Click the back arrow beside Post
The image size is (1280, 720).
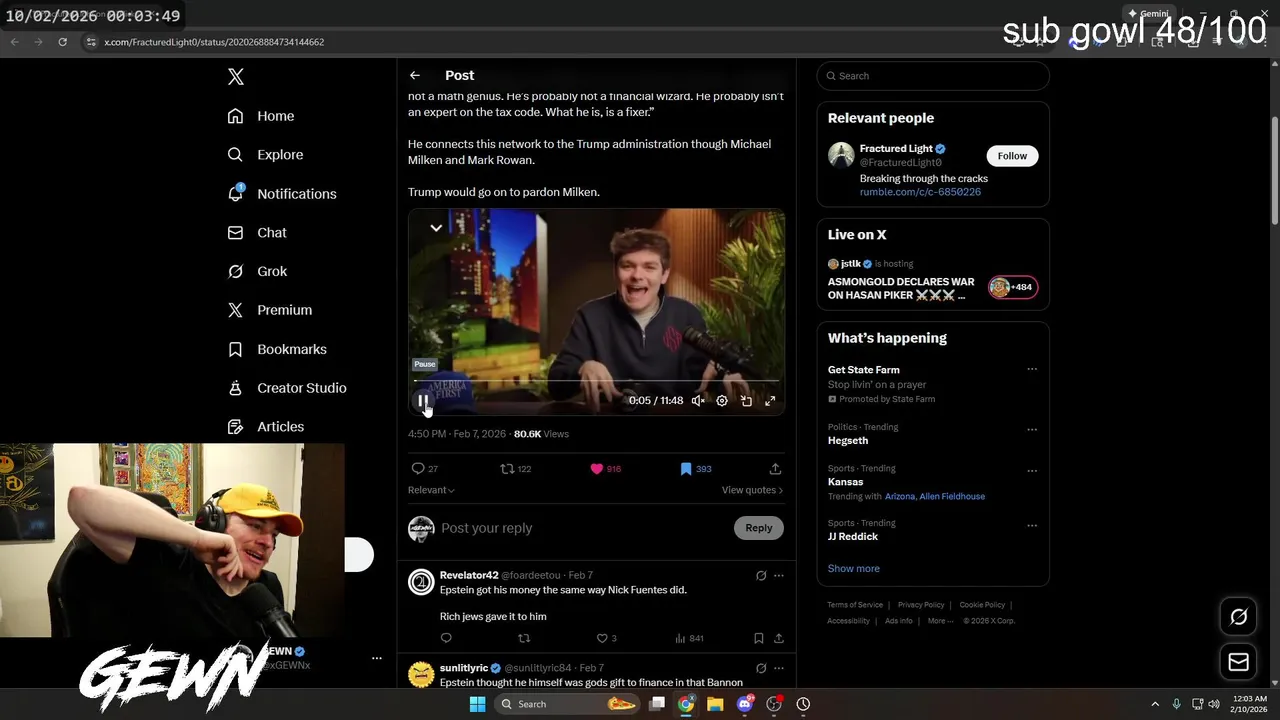pos(415,75)
